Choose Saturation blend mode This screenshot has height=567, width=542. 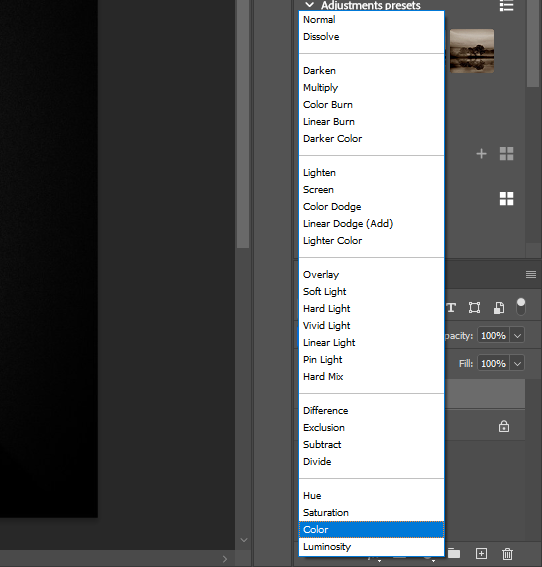(x=371, y=512)
